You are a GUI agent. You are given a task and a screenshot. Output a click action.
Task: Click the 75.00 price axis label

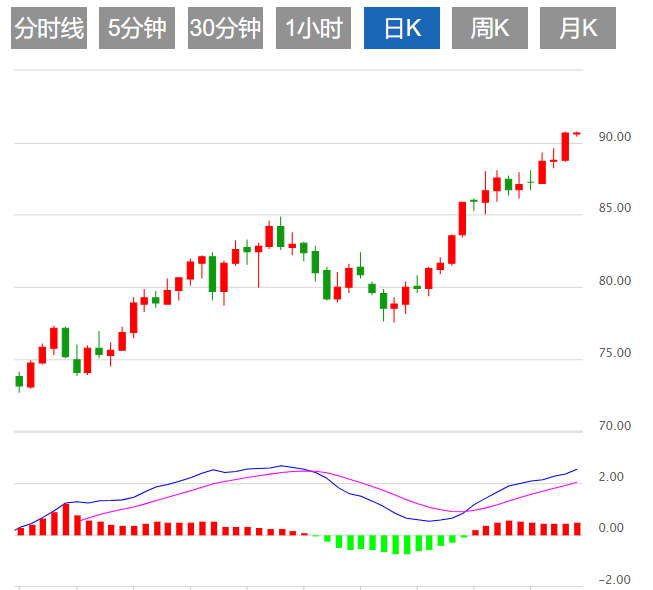tap(615, 353)
